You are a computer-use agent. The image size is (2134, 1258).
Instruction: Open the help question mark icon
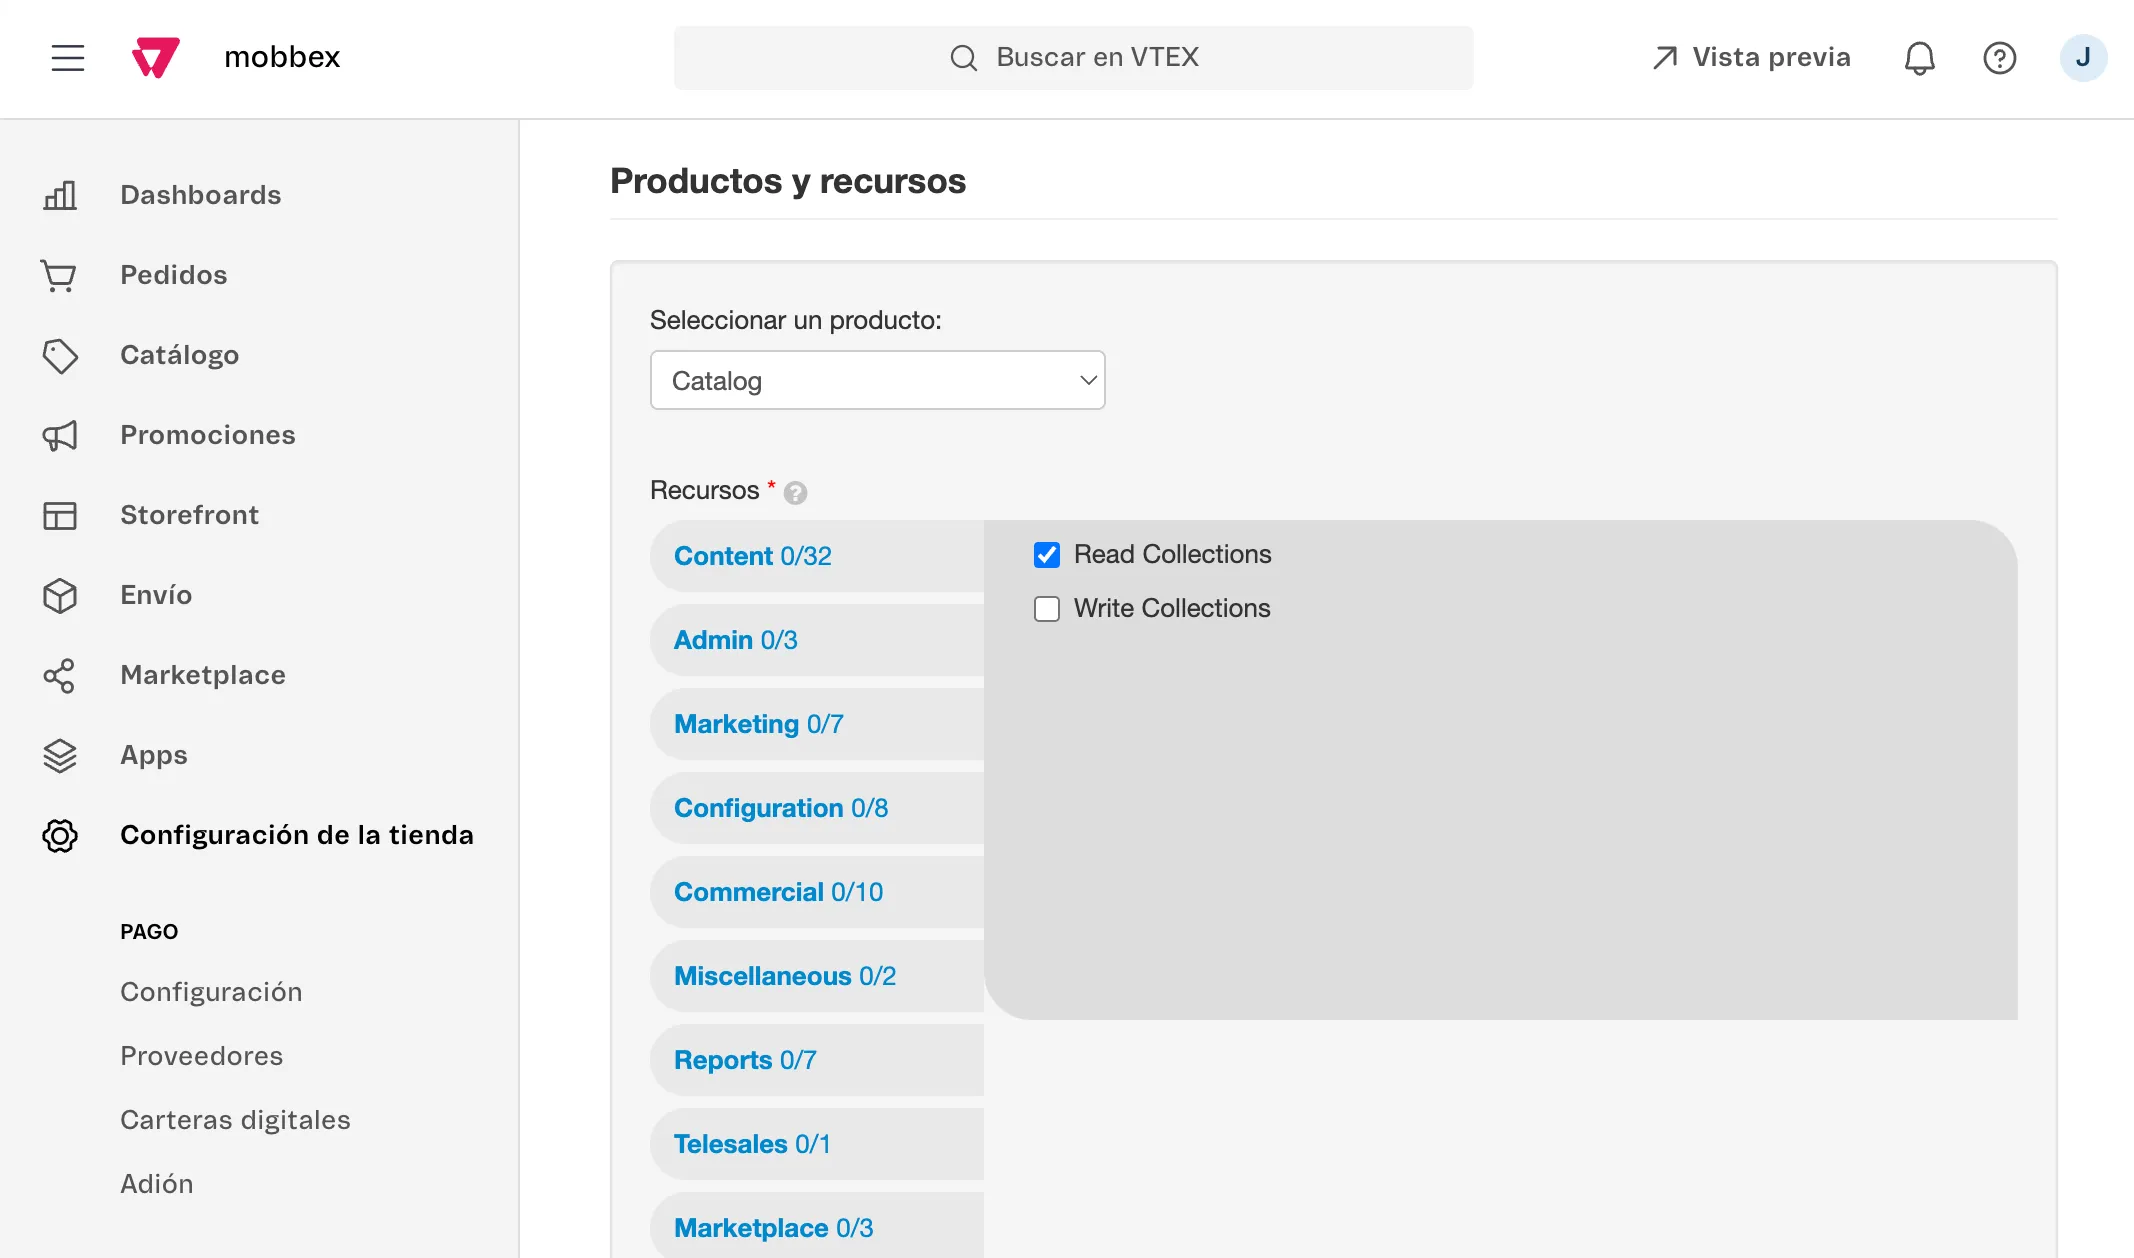point(1999,58)
